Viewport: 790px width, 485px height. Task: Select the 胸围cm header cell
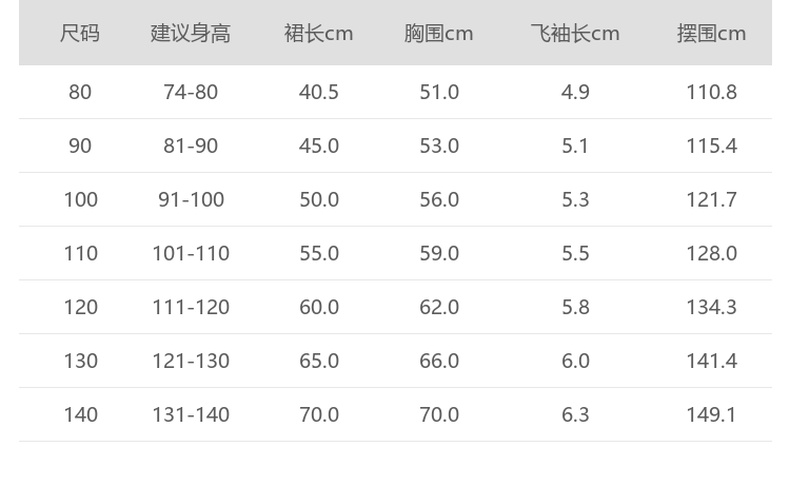click(439, 34)
